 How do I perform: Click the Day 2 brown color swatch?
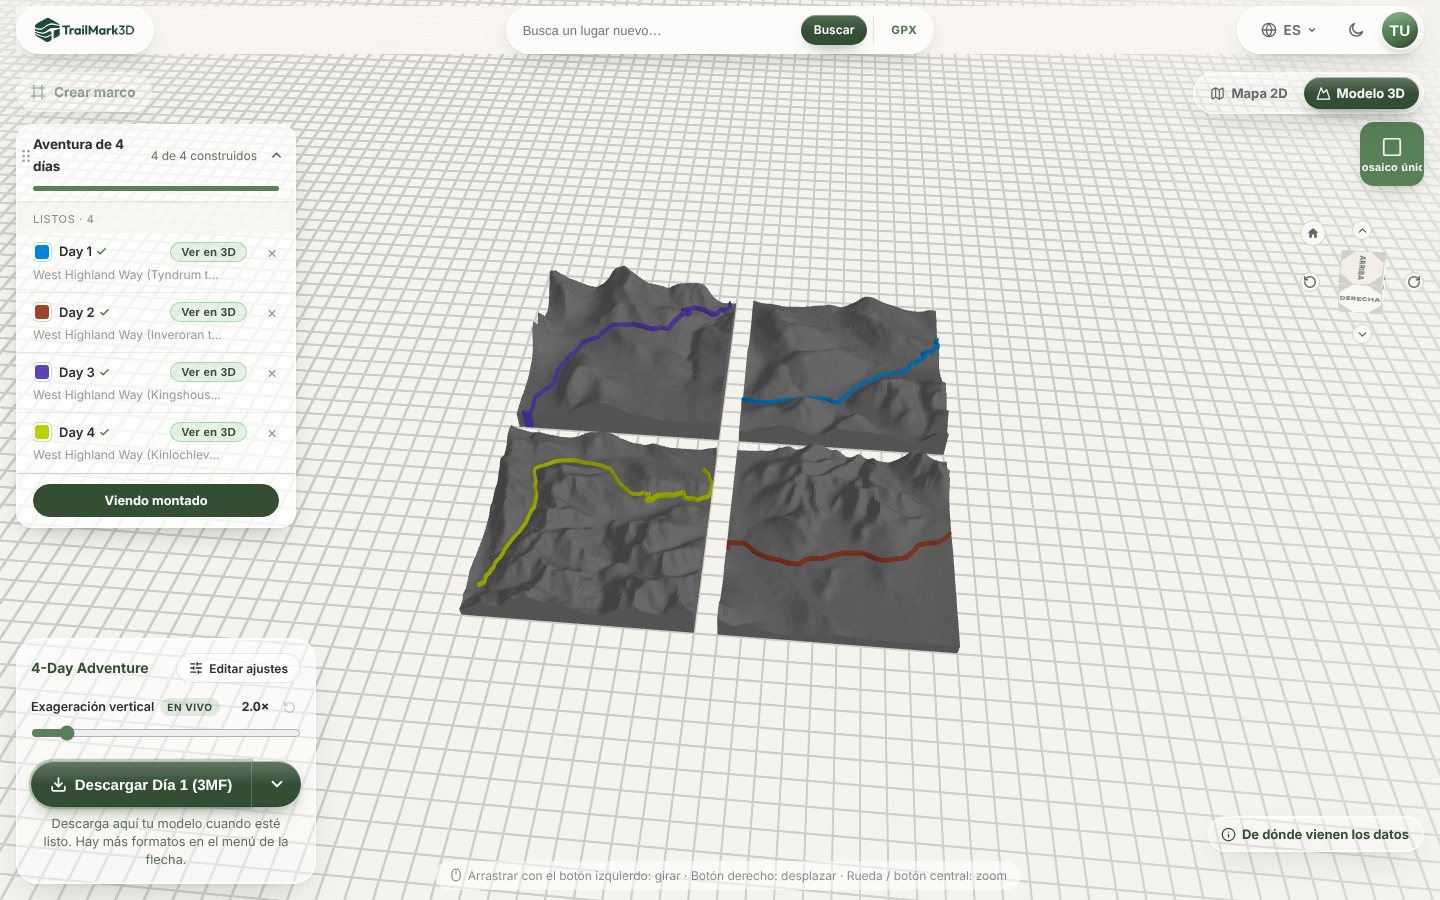coord(42,312)
